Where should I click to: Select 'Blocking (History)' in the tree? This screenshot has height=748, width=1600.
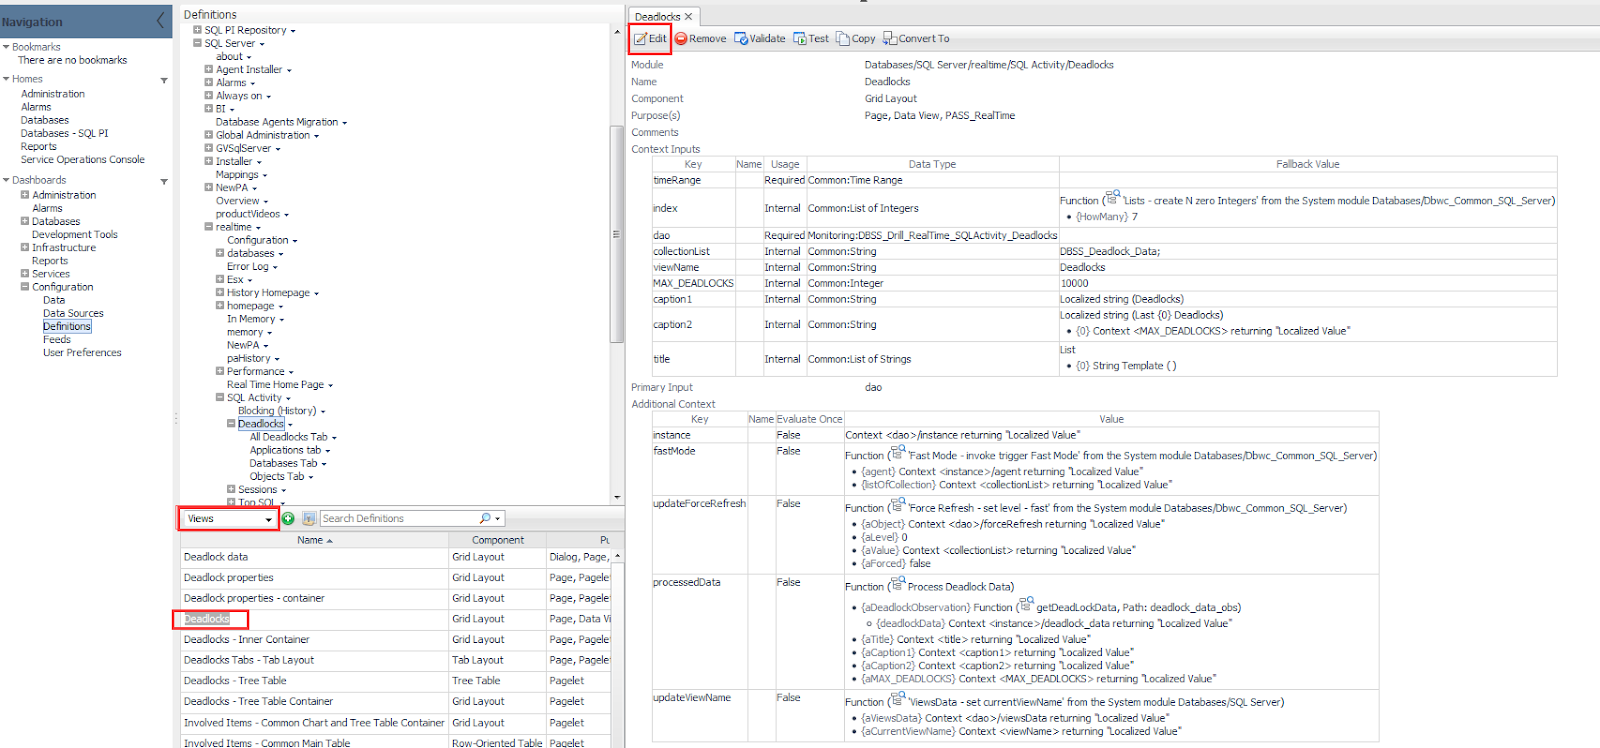click(x=277, y=410)
